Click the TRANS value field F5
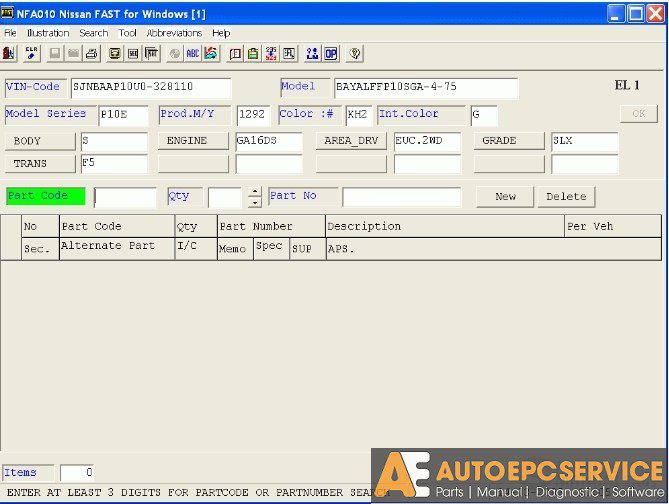 coord(114,164)
